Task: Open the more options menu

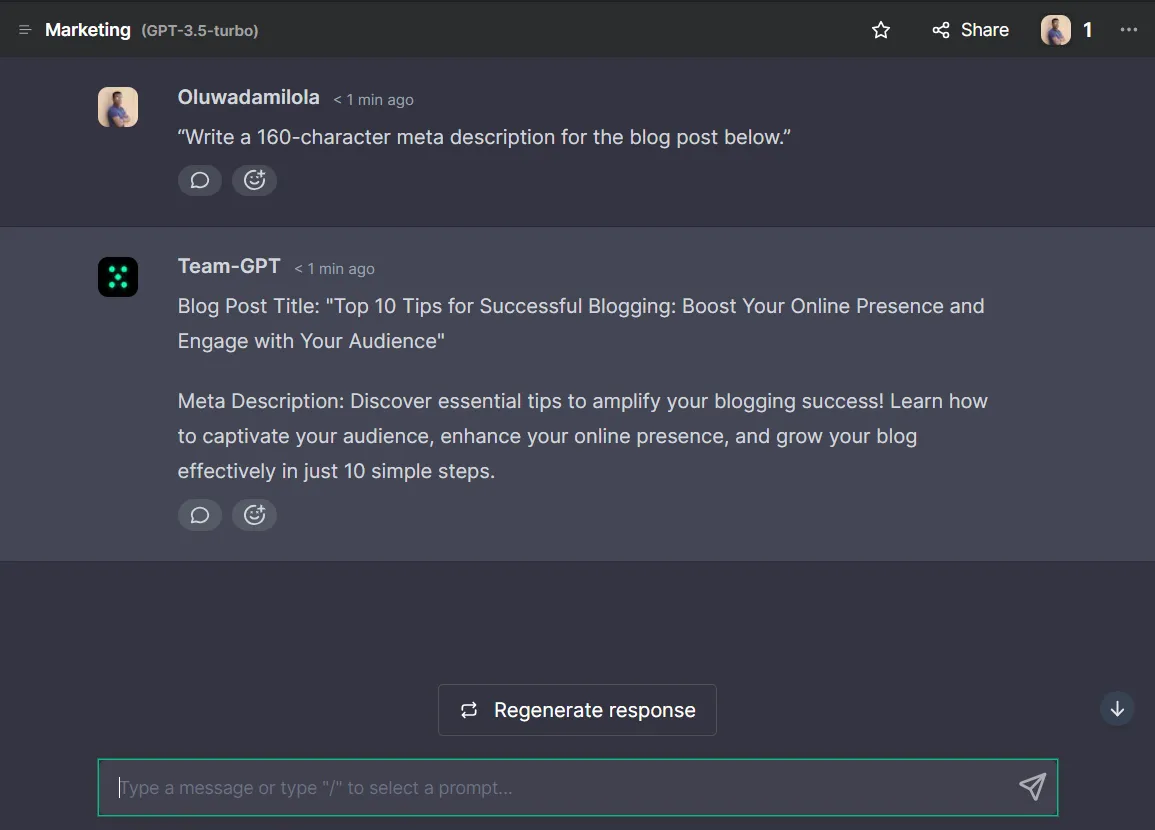Action: coord(1129,30)
